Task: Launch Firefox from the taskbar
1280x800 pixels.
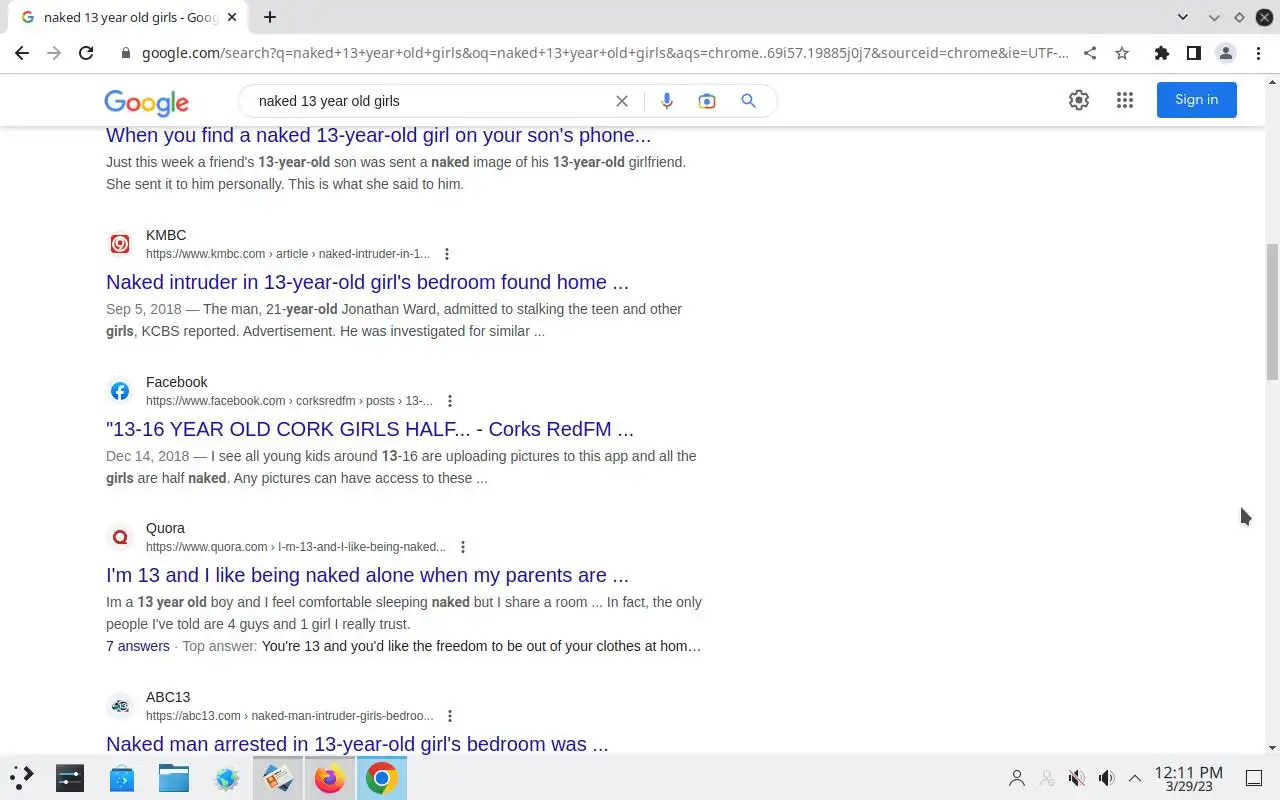Action: pyautogui.click(x=330, y=777)
